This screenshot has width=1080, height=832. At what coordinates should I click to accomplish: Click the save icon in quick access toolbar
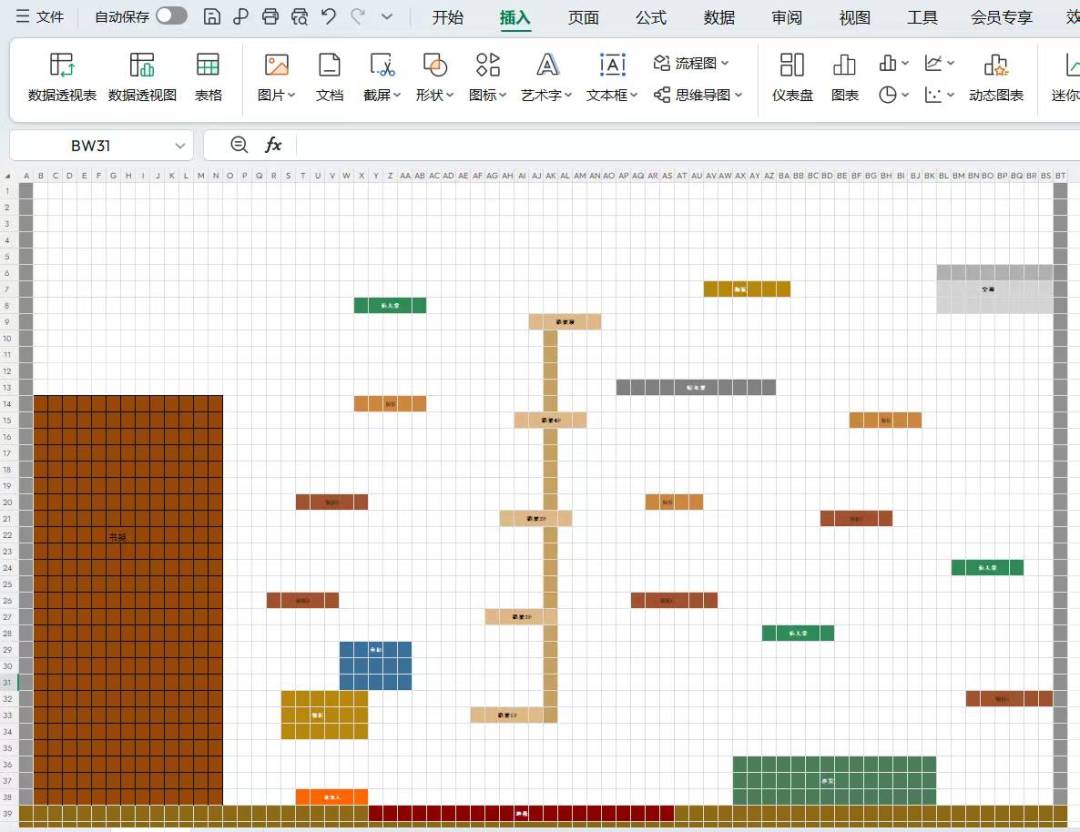click(212, 17)
